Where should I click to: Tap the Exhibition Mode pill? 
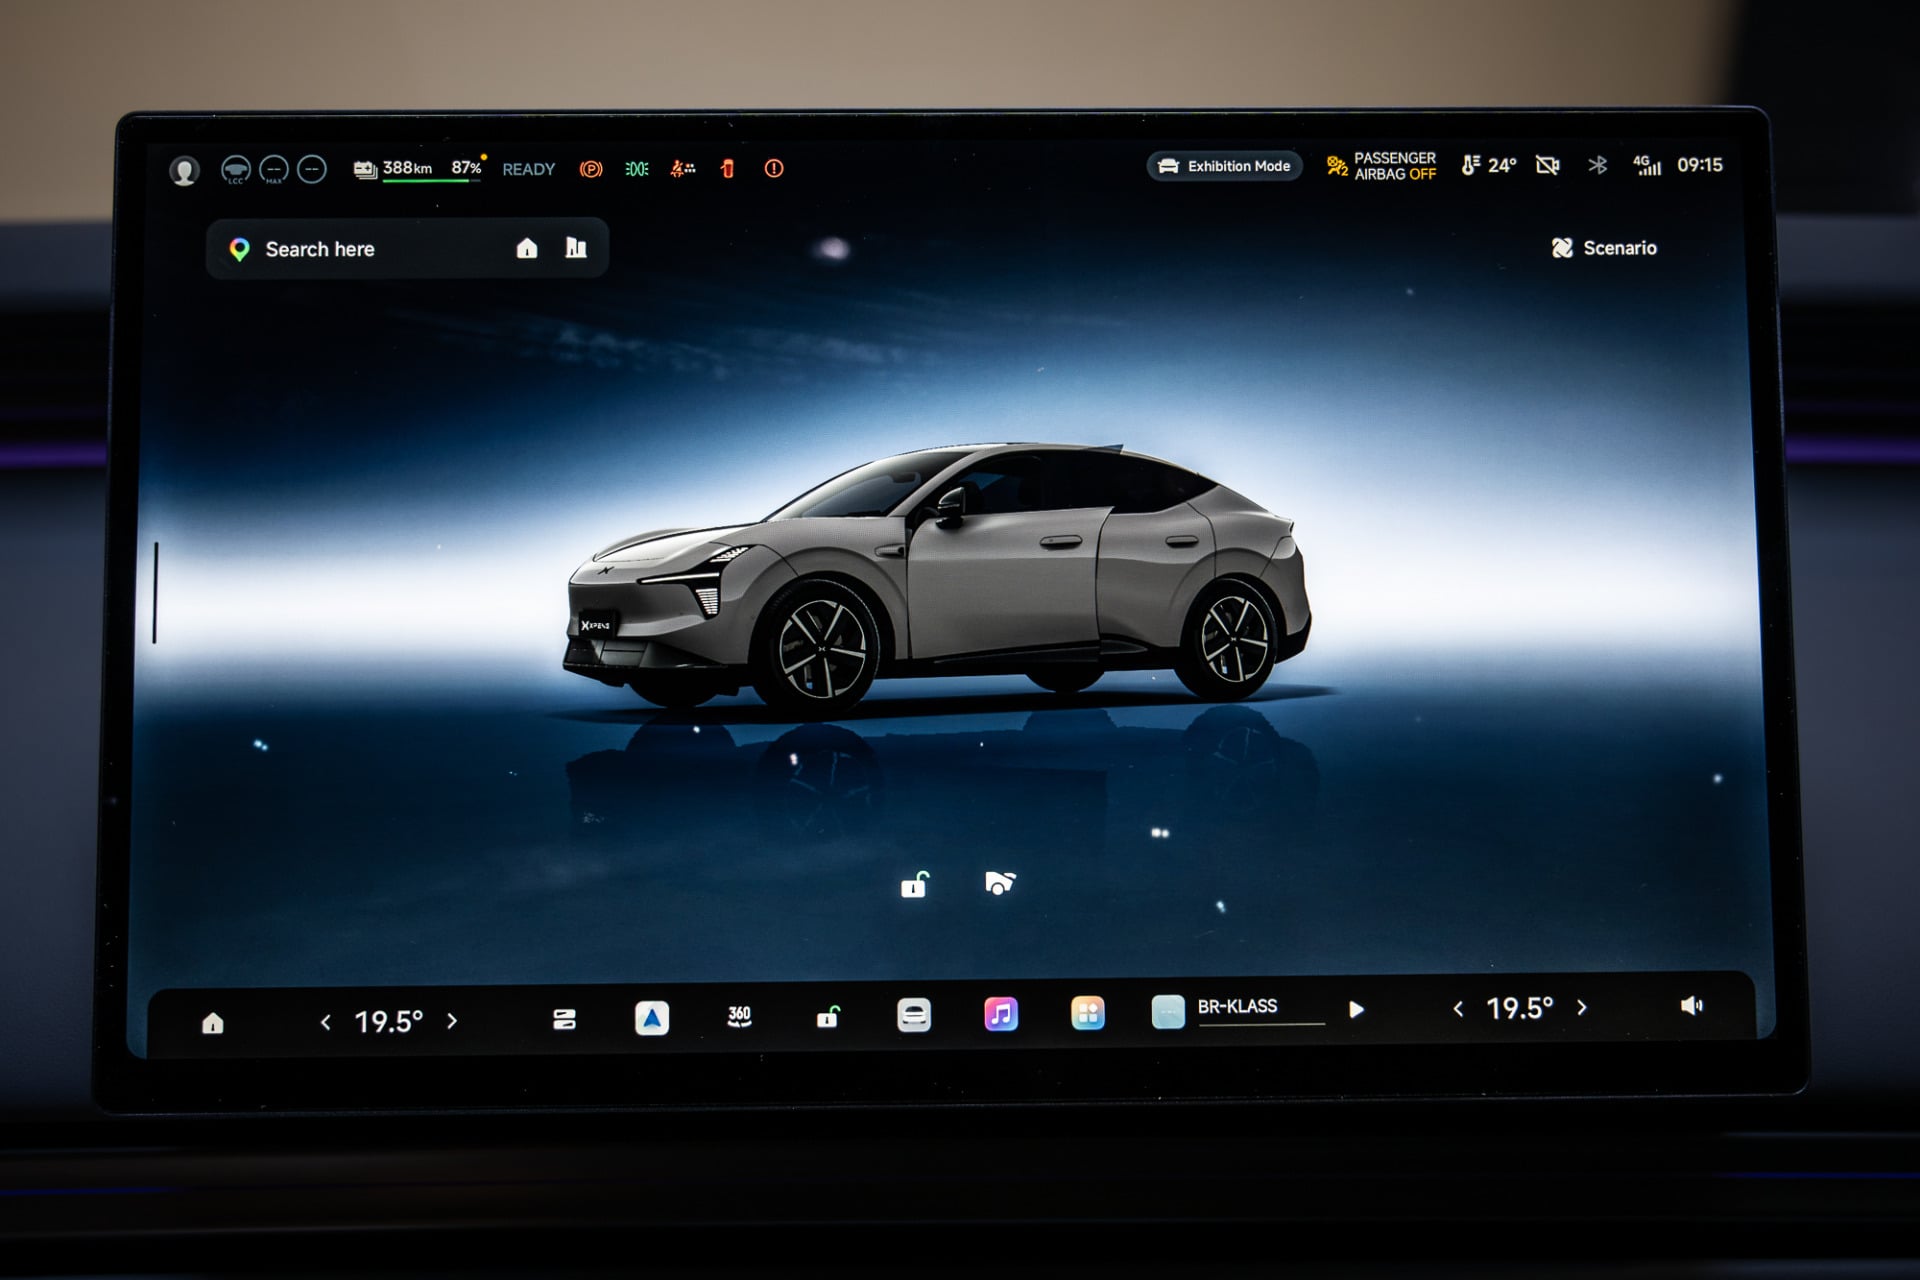[x=1224, y=166]
